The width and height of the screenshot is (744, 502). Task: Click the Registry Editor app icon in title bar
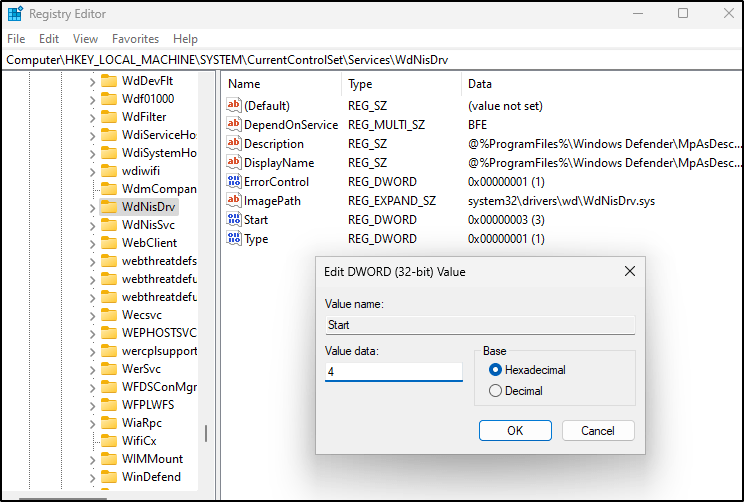(15, 14)
